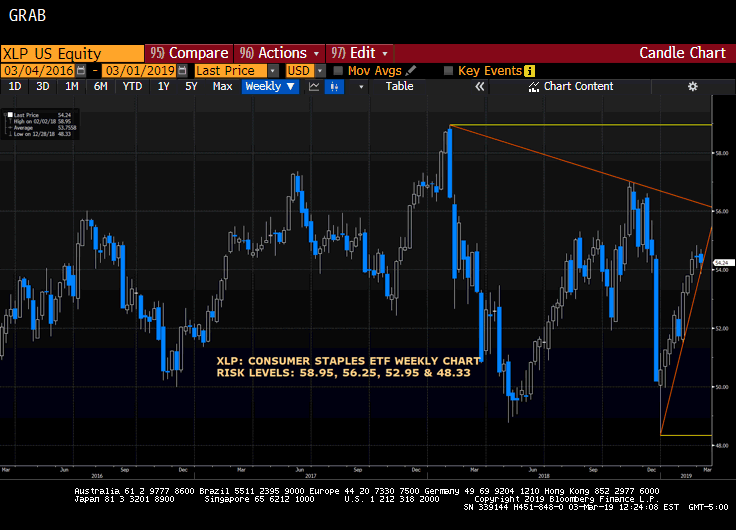The width and height of the screenshot is (736, 530).
Task: Open chart settings gear icon
Action: point(693,86)
